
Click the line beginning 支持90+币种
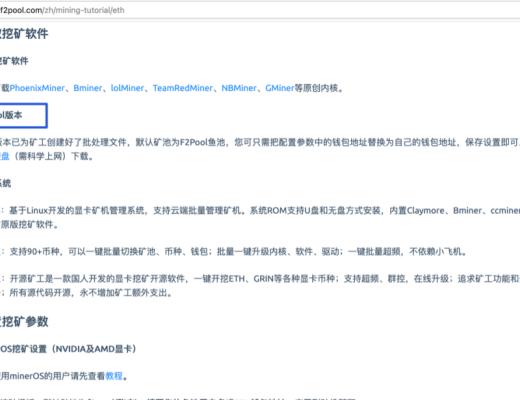pos(238,252)
